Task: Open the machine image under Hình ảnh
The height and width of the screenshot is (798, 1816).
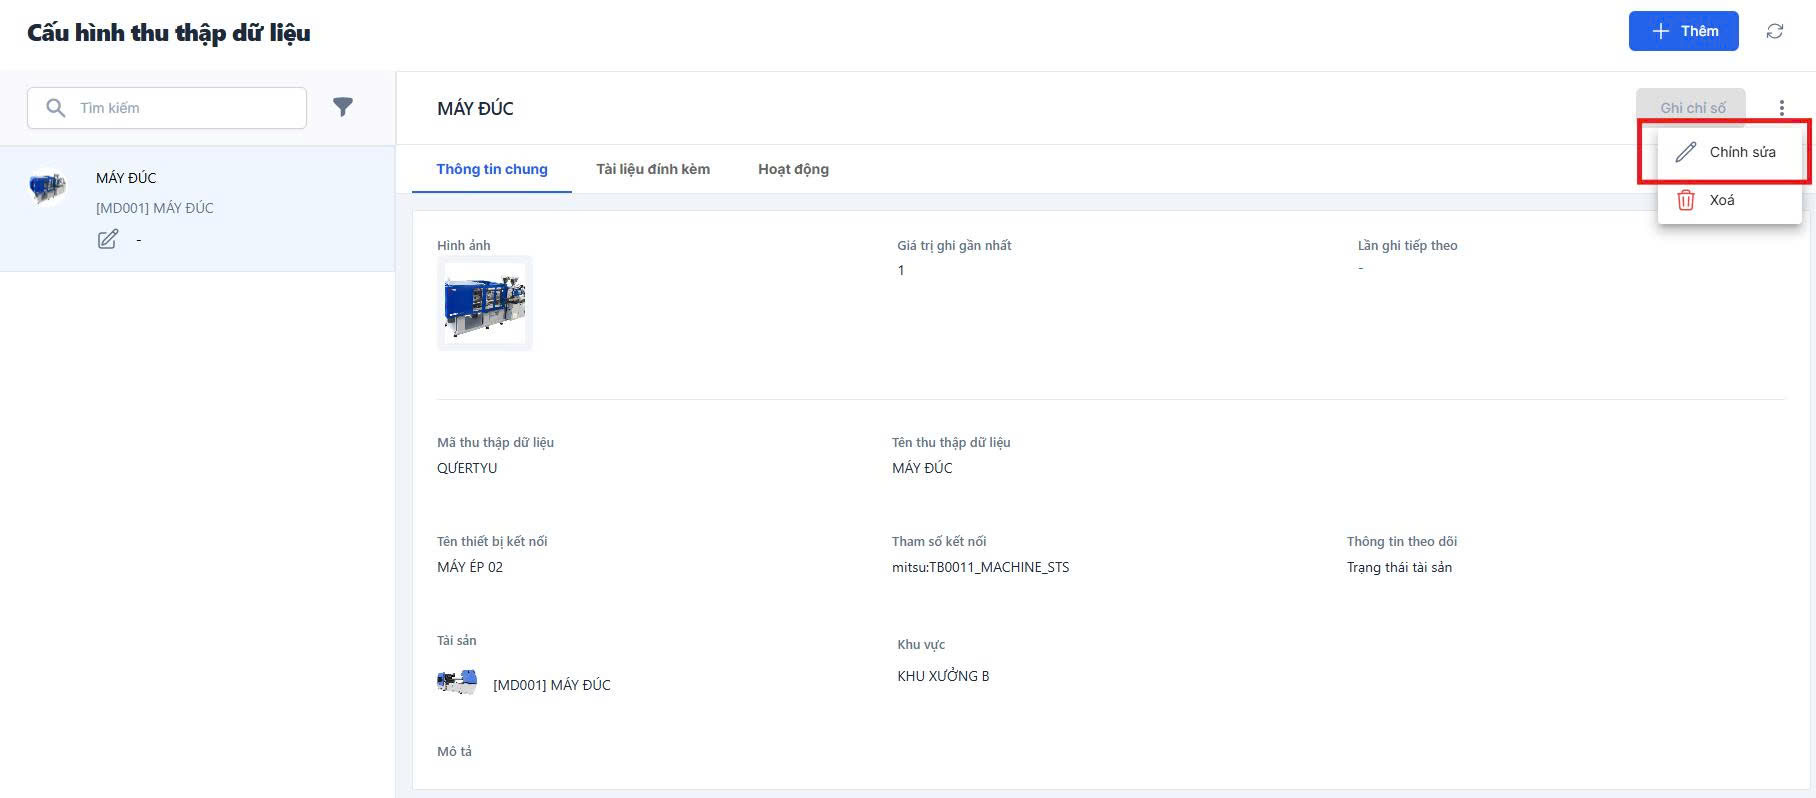Action: click(485, 303)
